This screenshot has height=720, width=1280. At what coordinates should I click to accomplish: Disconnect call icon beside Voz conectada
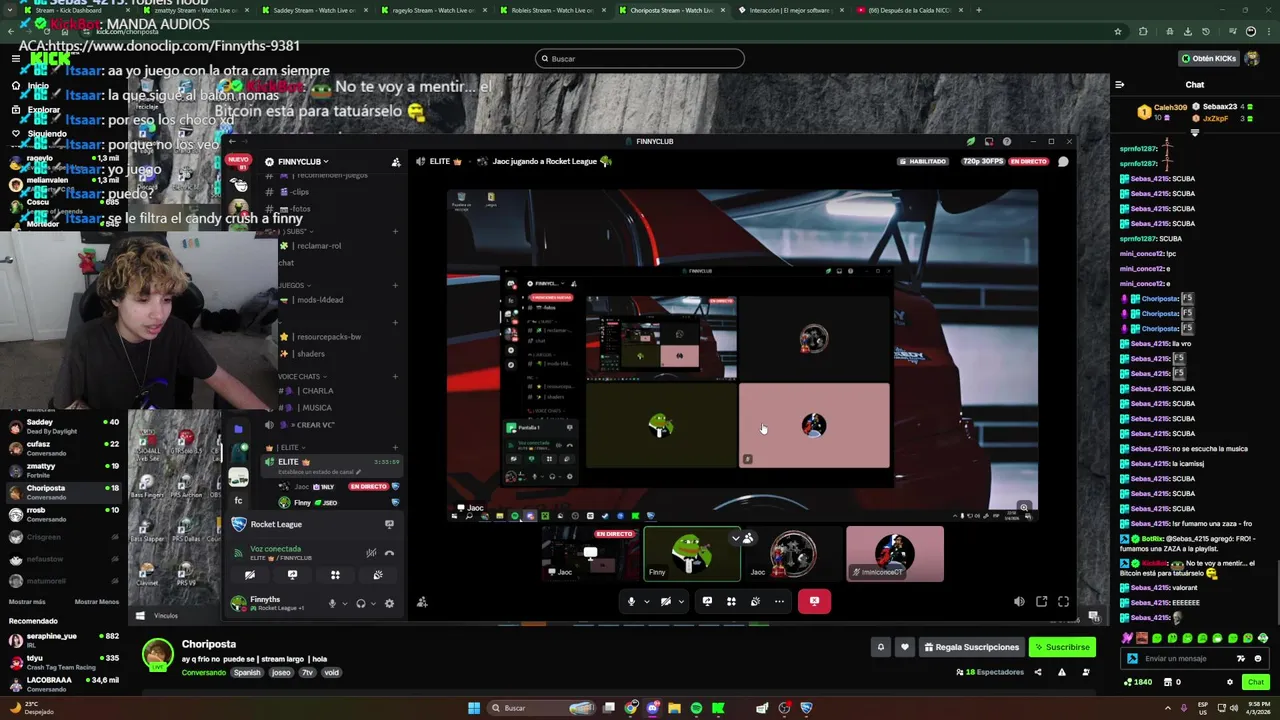(389, 552)
